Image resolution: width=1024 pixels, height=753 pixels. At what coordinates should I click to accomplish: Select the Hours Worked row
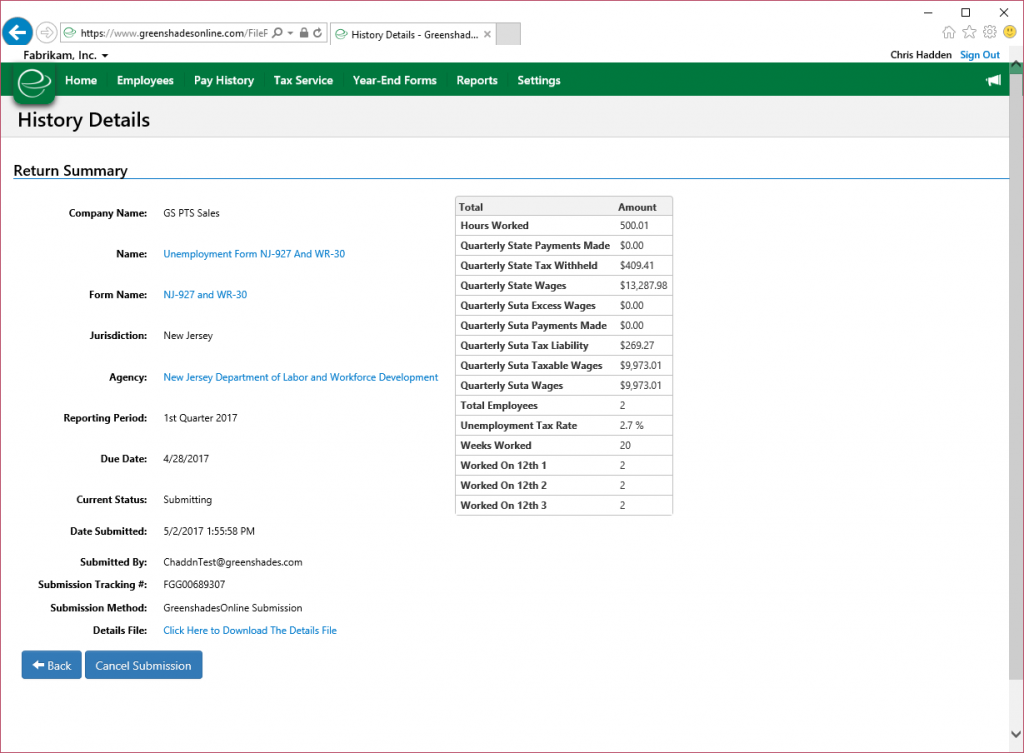564,225
